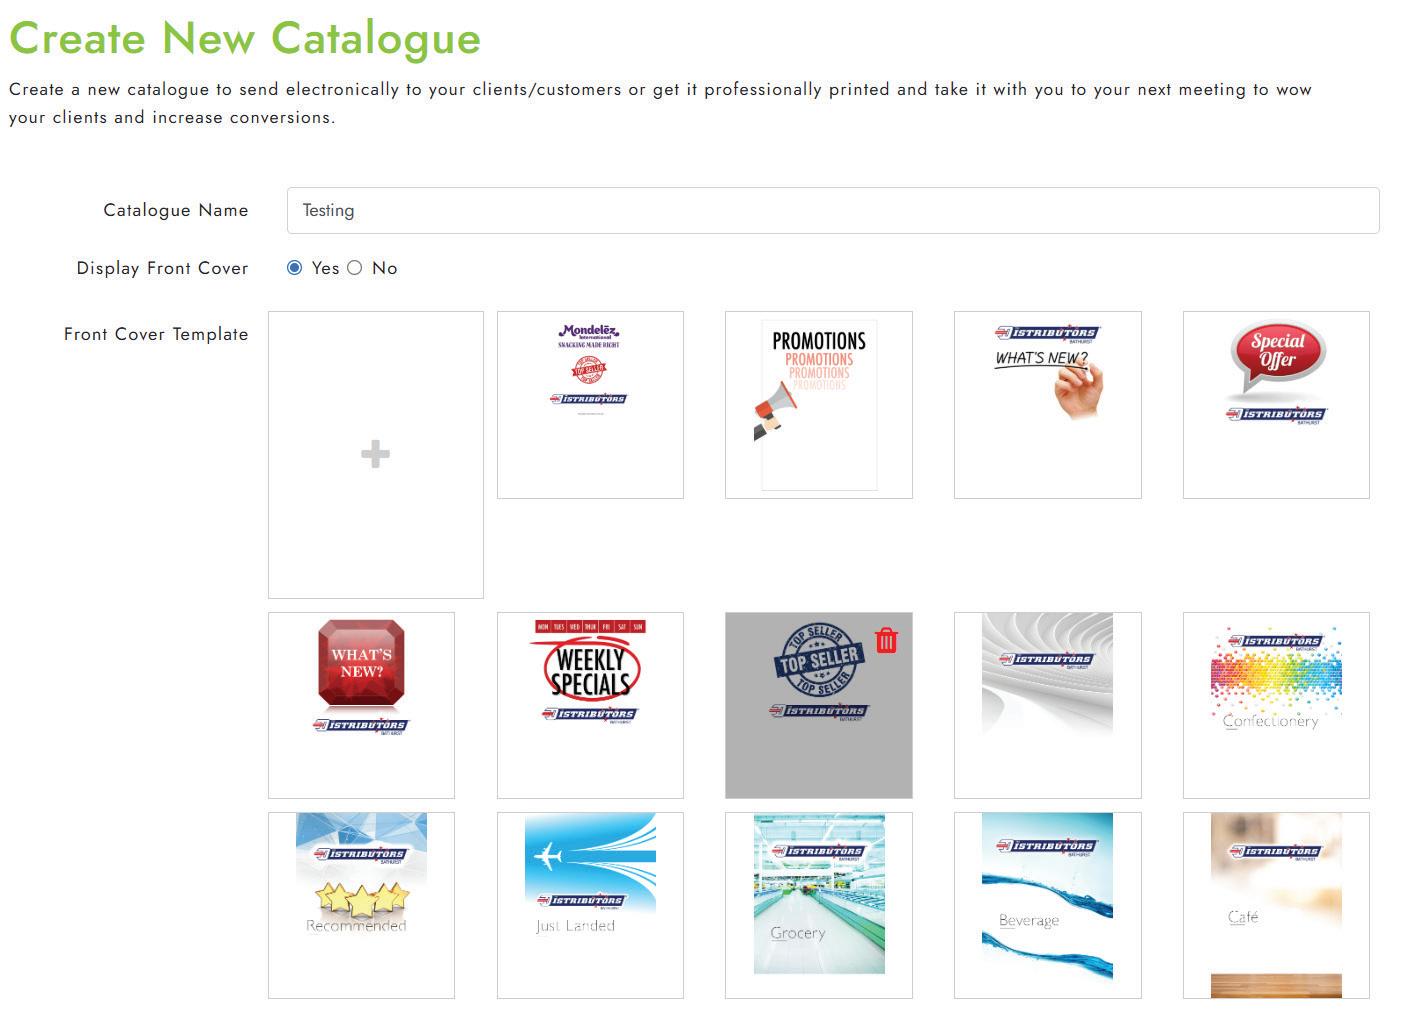Pick the white abstract curves cover

pyautogui.click(x=1047, y=705)
